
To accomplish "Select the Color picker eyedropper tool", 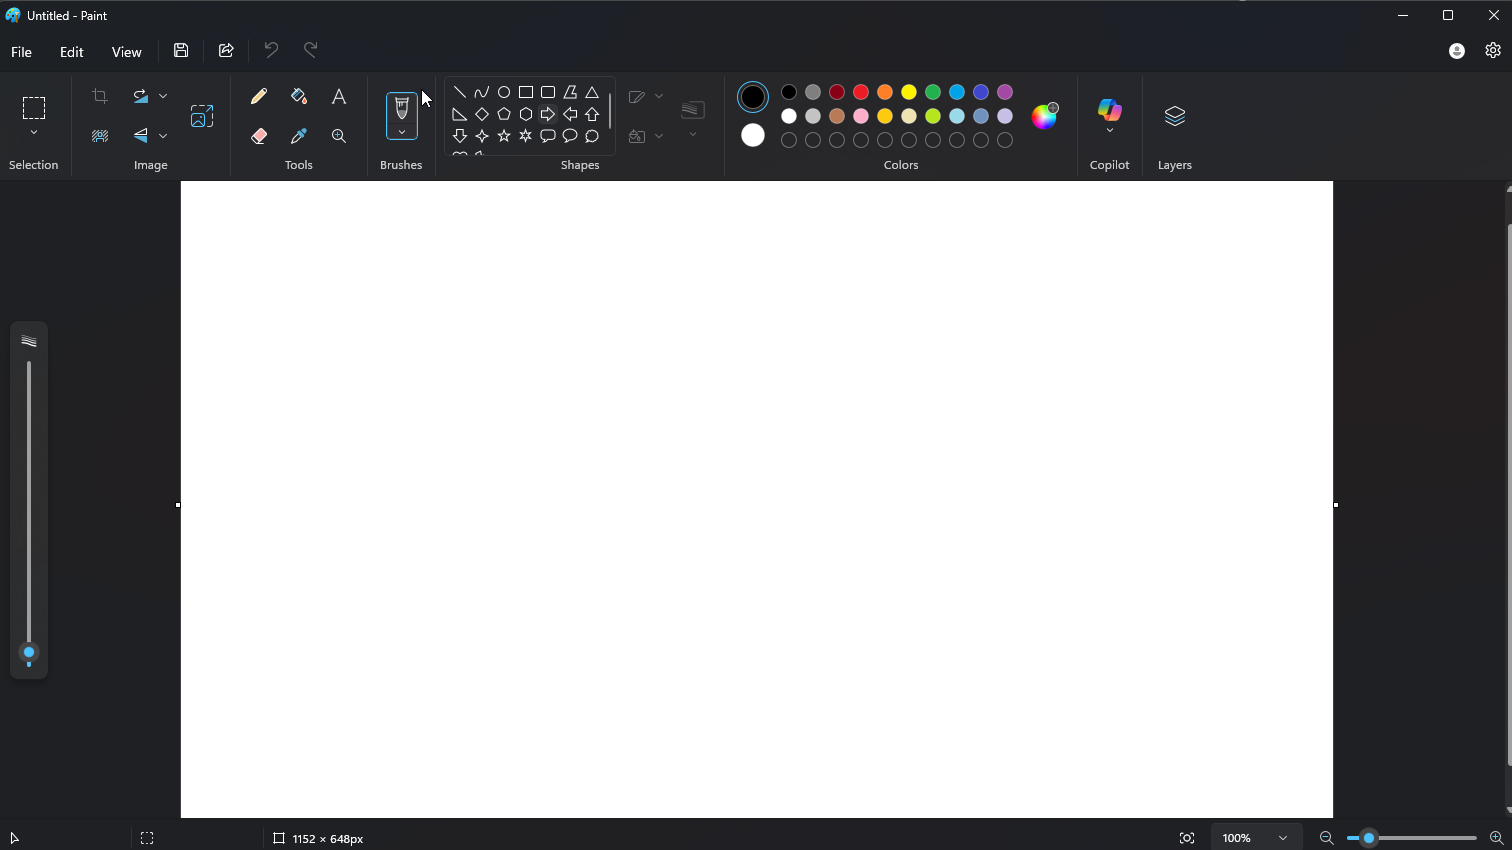I will [299, 136].
